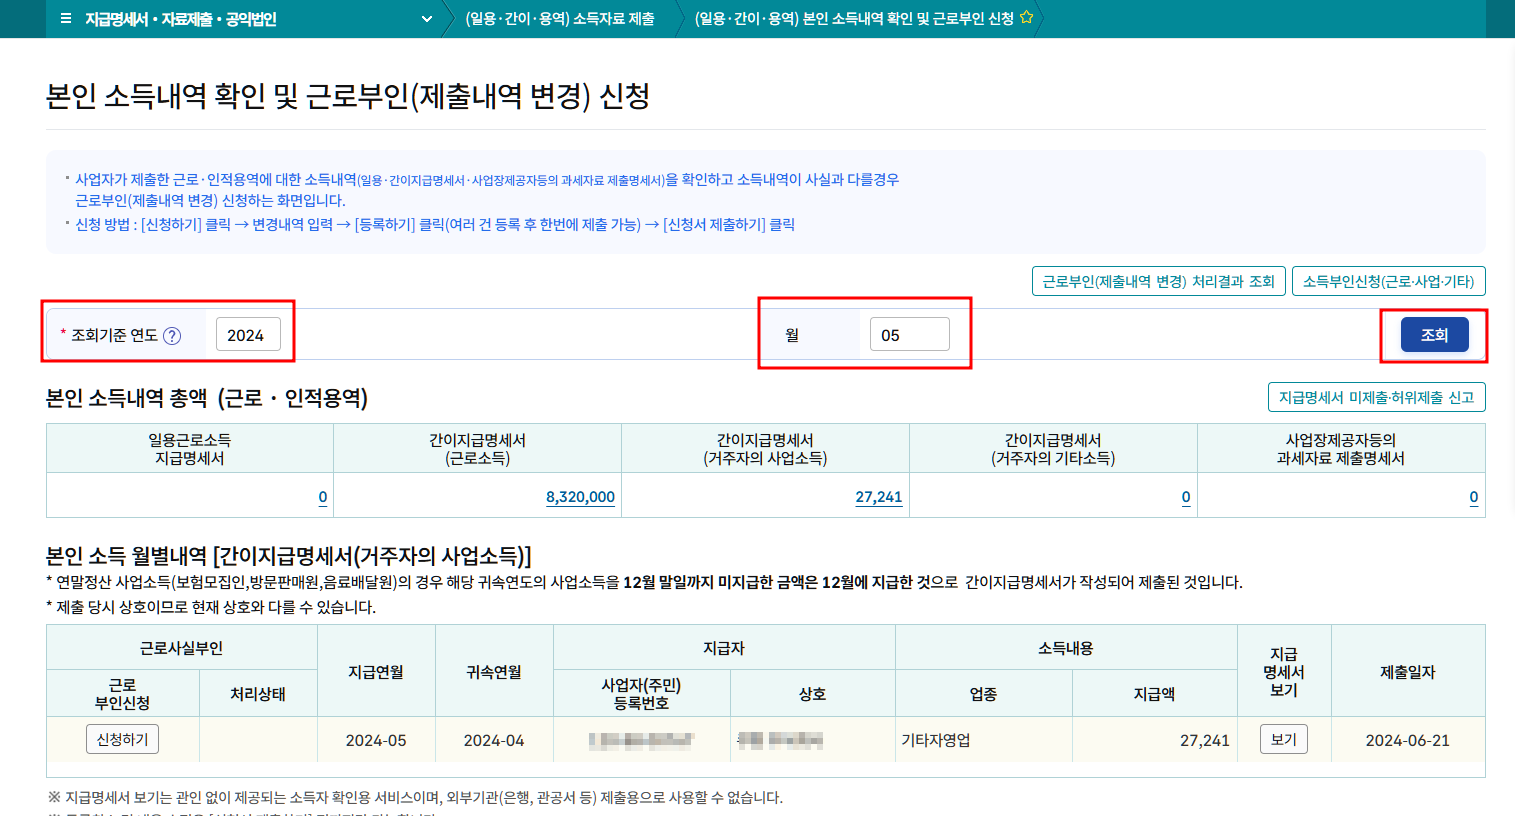Click 보기 to view the payment statement

click(x=1283, y=737)
